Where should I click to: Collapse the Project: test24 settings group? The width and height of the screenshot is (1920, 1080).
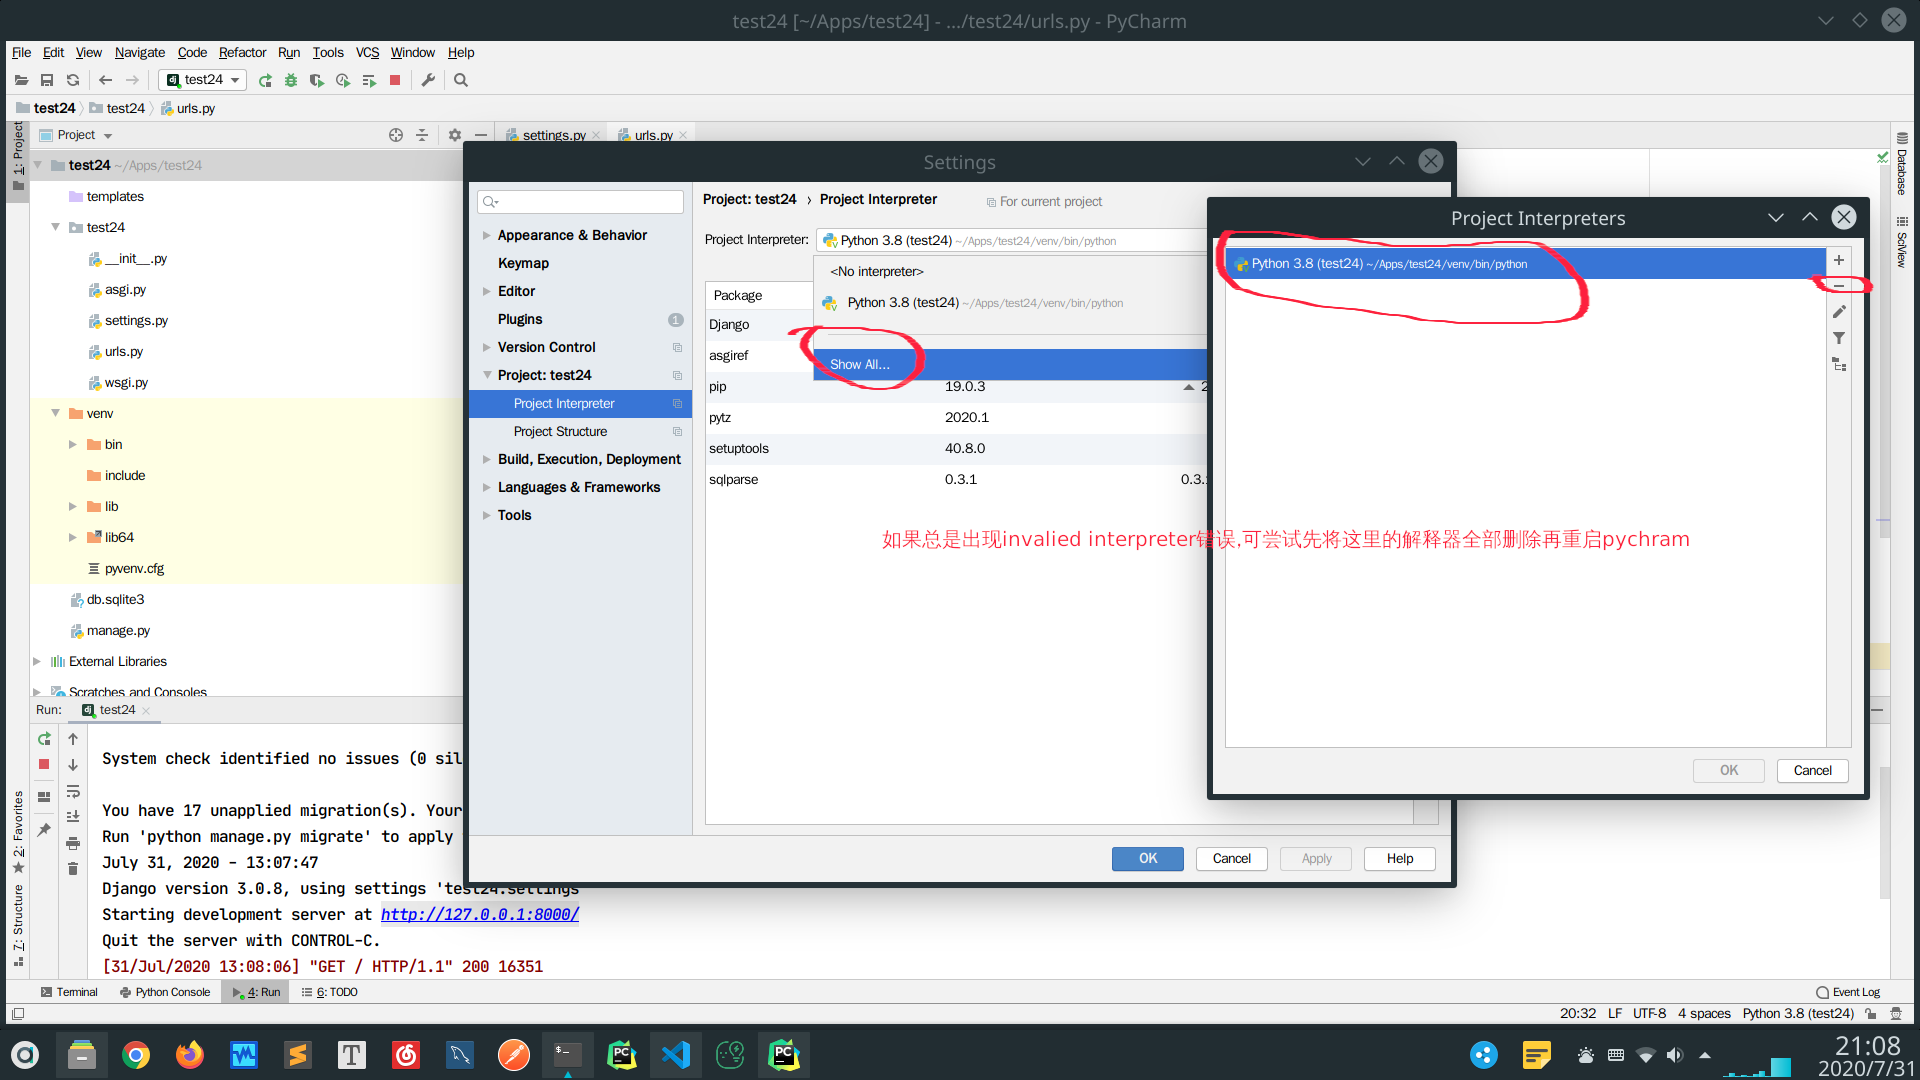(x=486, y=375)
